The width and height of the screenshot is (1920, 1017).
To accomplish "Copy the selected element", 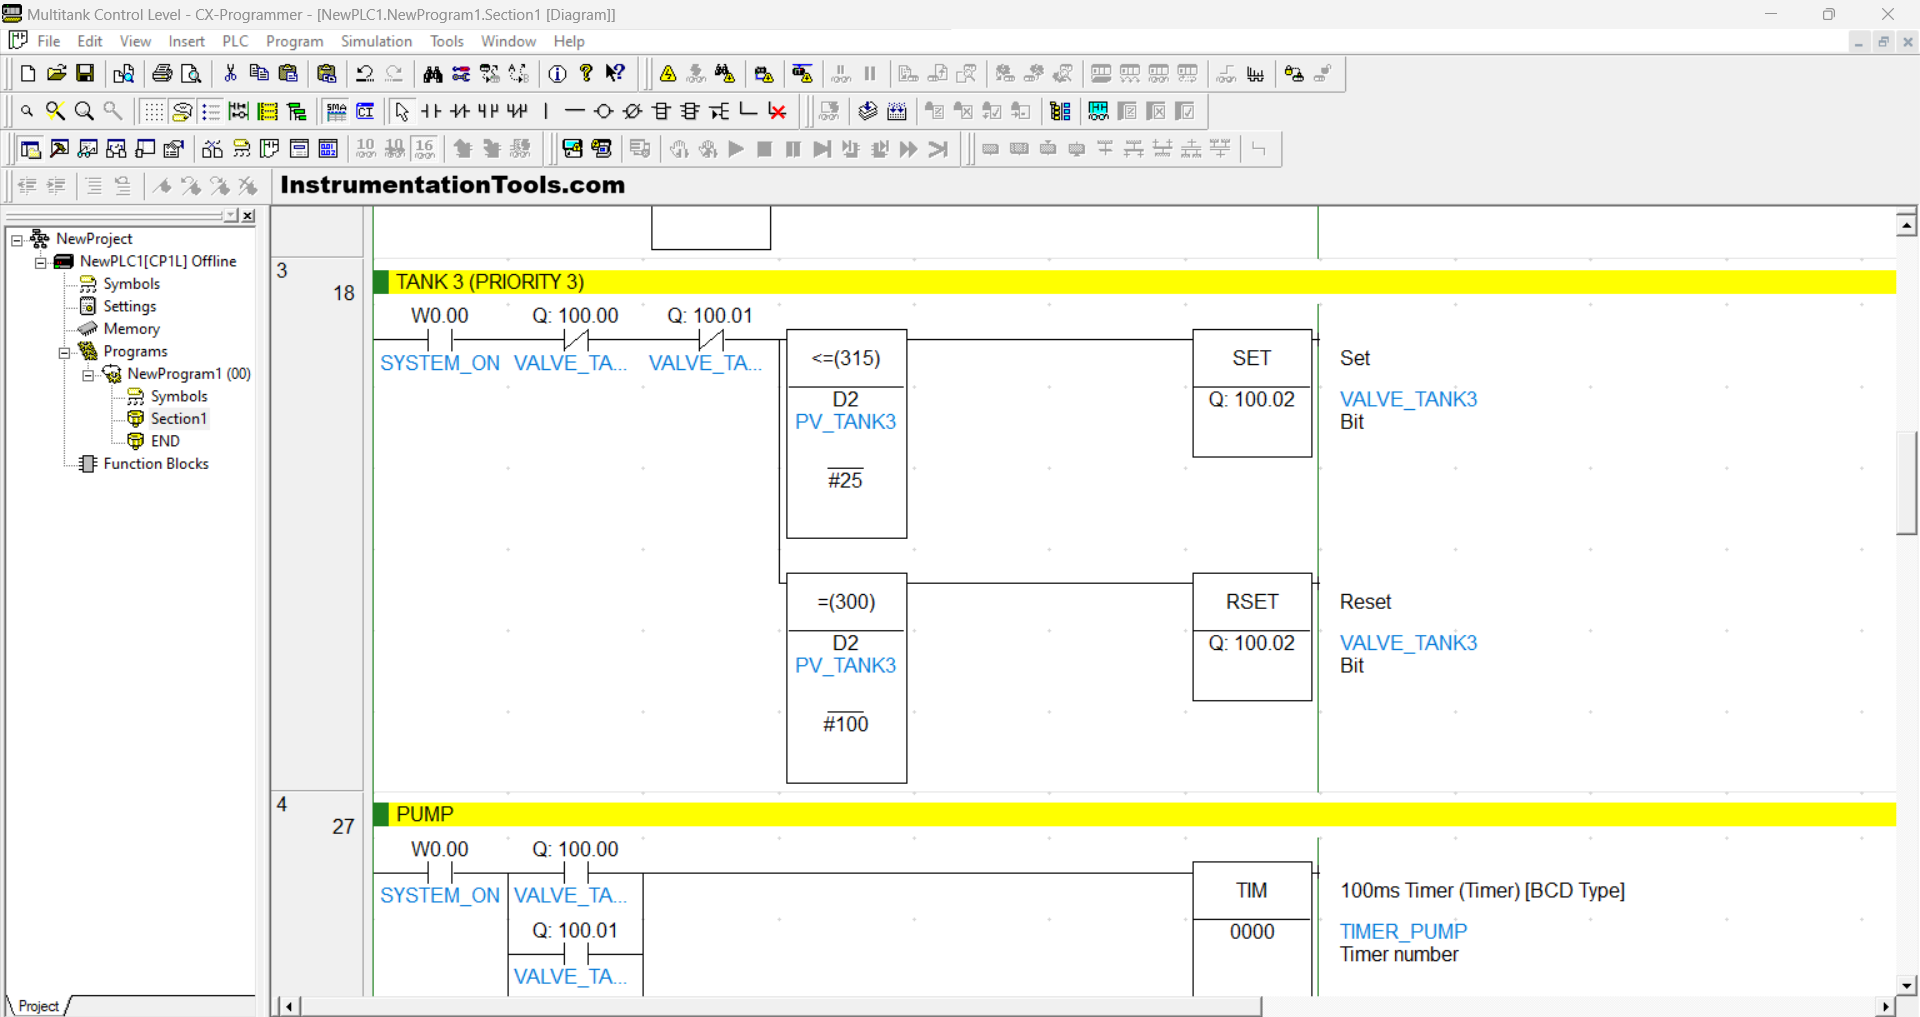I will tap(259, 74).
